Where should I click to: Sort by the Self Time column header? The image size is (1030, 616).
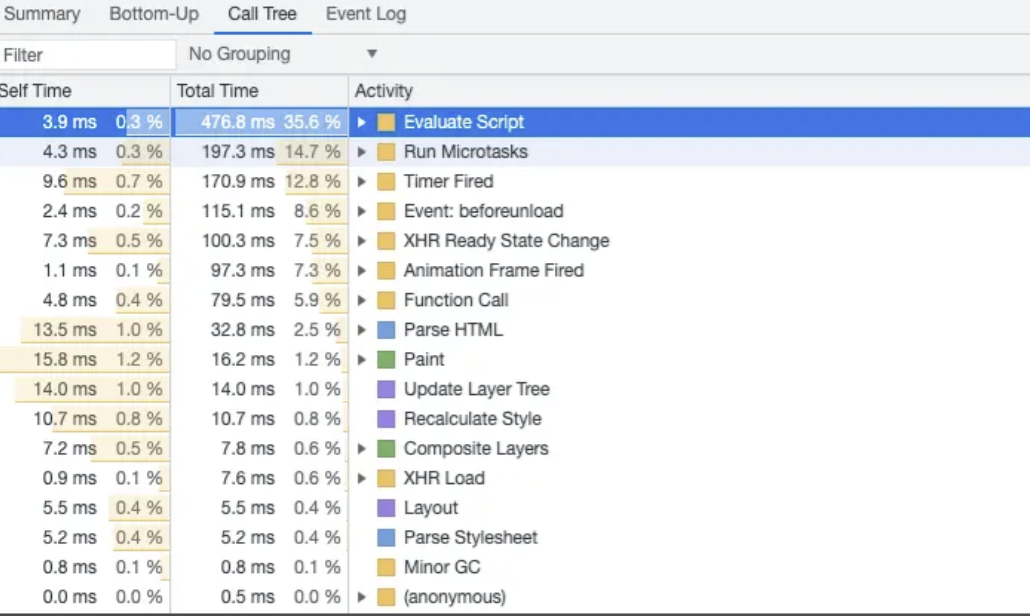coord(36,91)
